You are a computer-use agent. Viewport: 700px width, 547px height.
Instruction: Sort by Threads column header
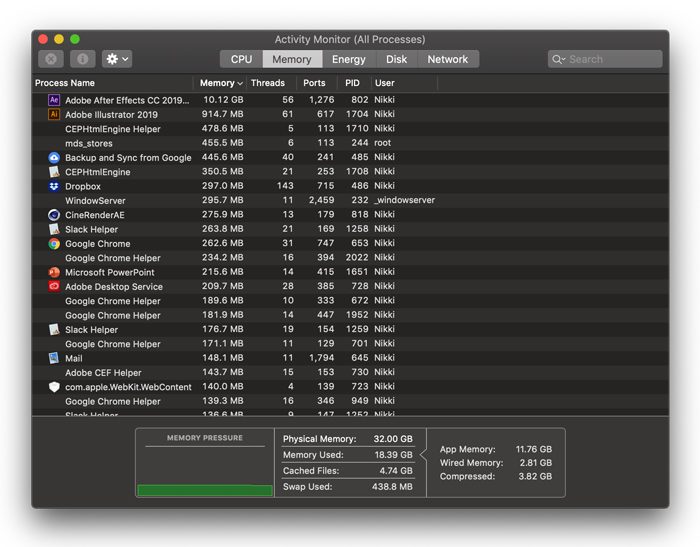[271, 83]
